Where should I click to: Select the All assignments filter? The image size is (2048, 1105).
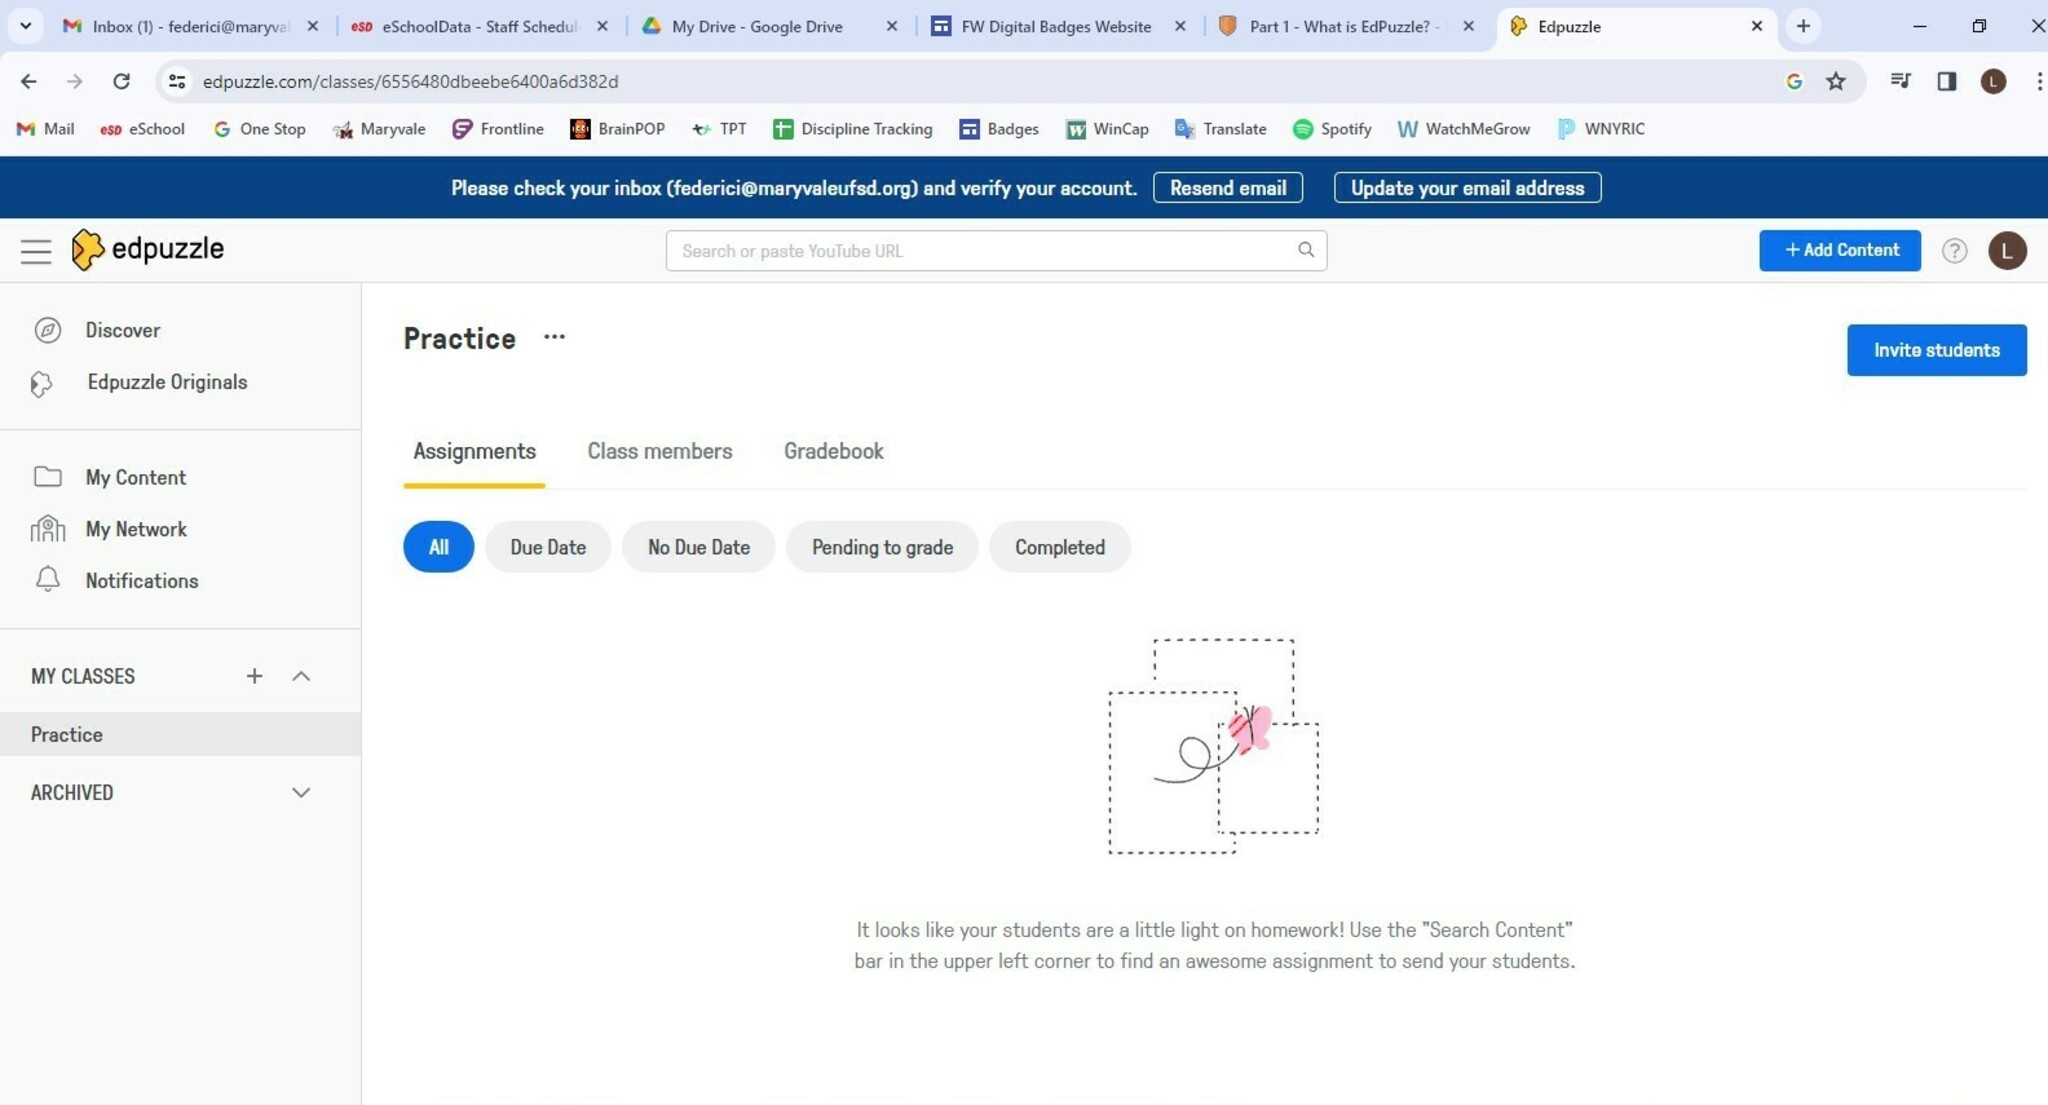438,547
